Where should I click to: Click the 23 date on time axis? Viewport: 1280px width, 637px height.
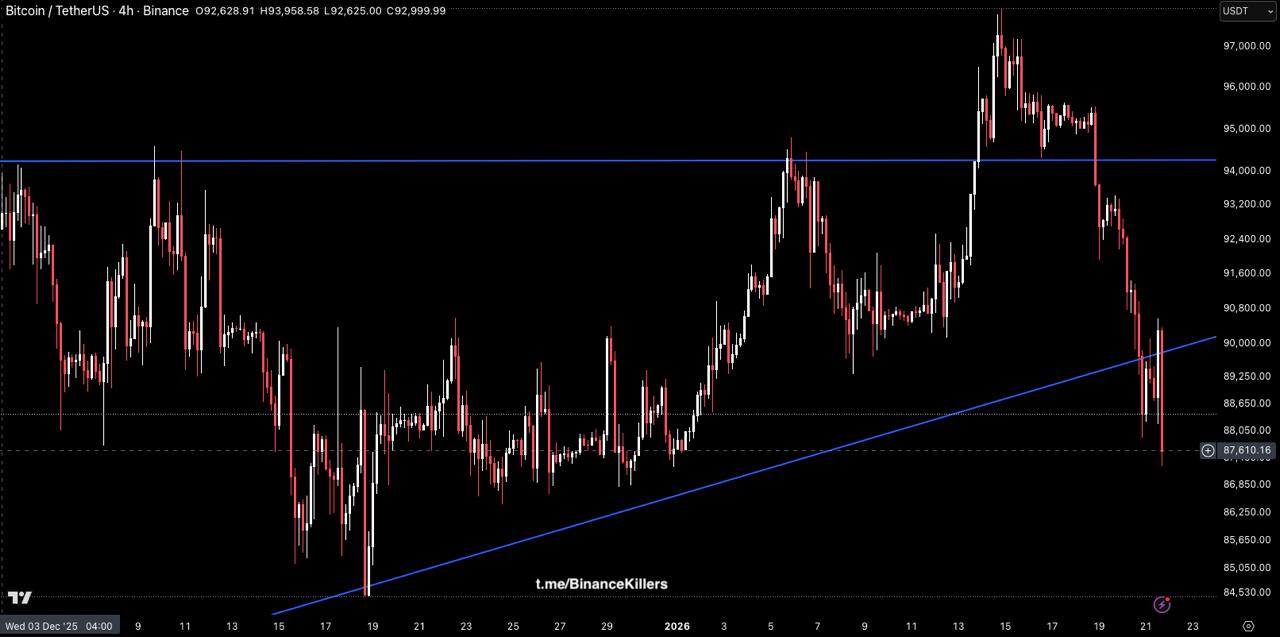(1192, 626)
